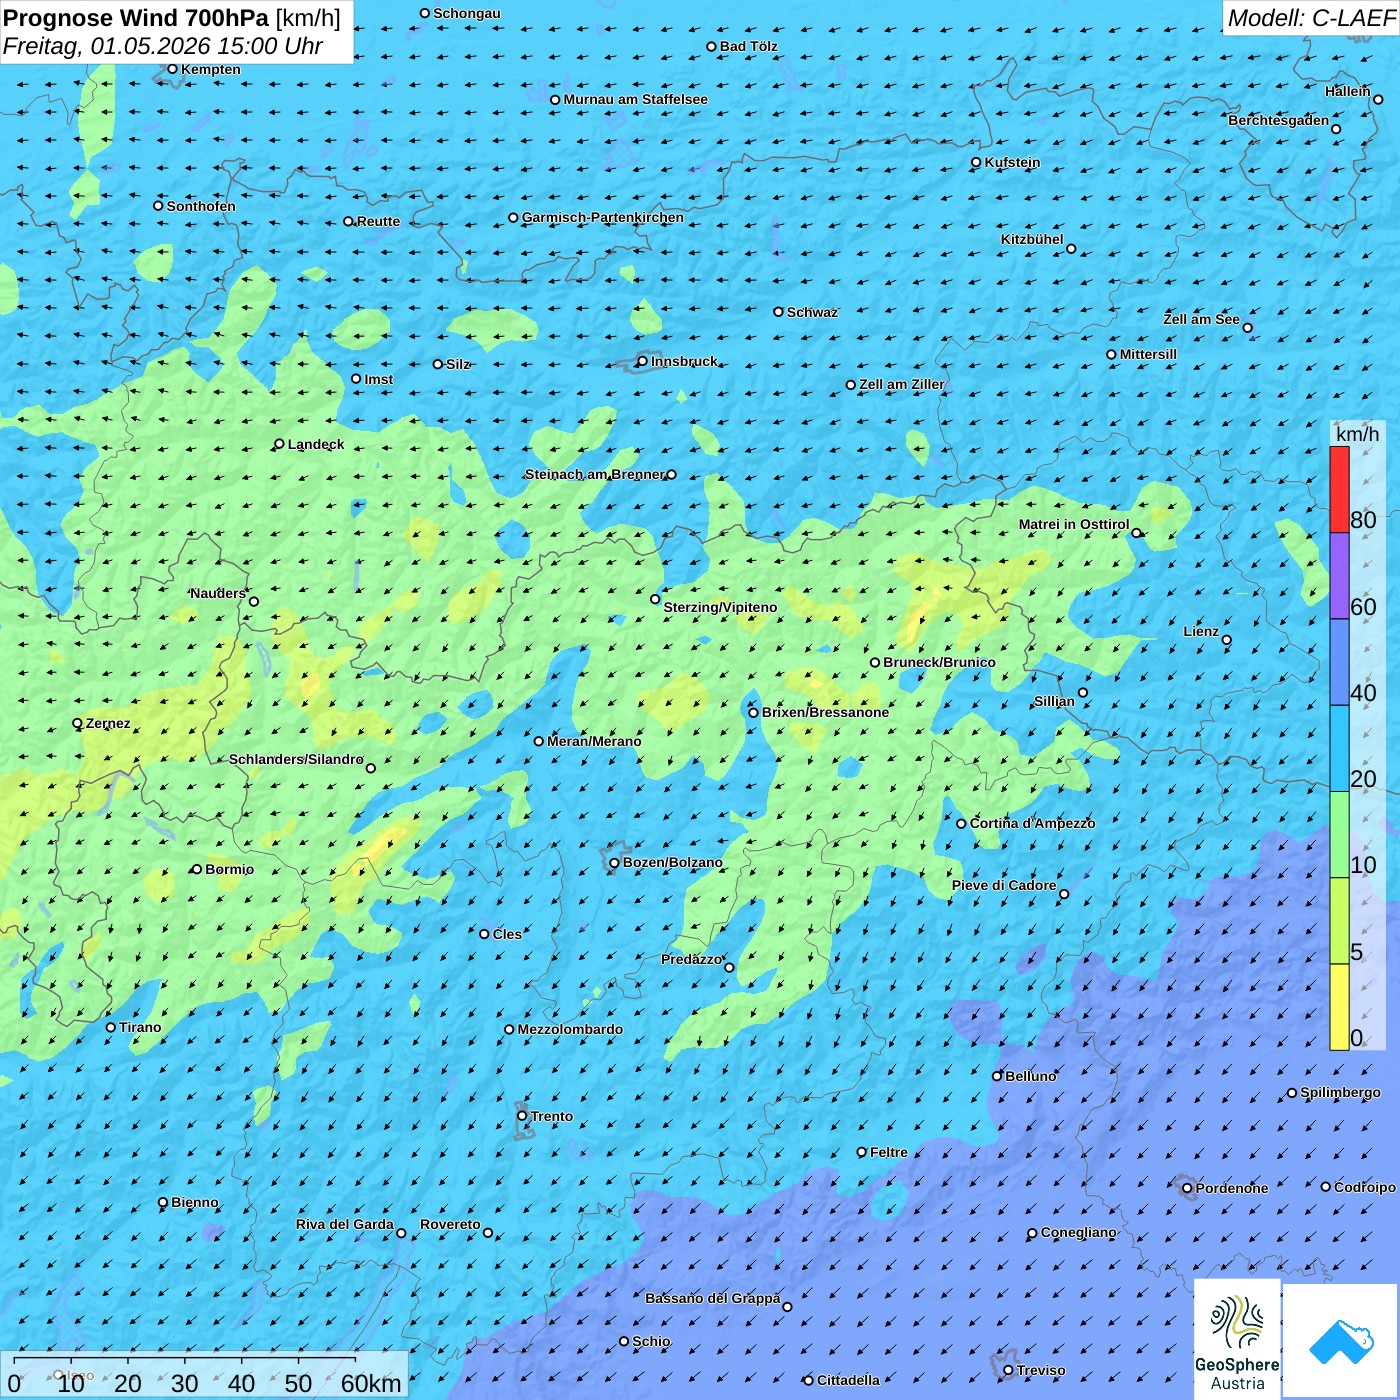Click the Spilimbergo location dot
Viewport: 1400px width, 1400px height.
click(1292, 1093)
